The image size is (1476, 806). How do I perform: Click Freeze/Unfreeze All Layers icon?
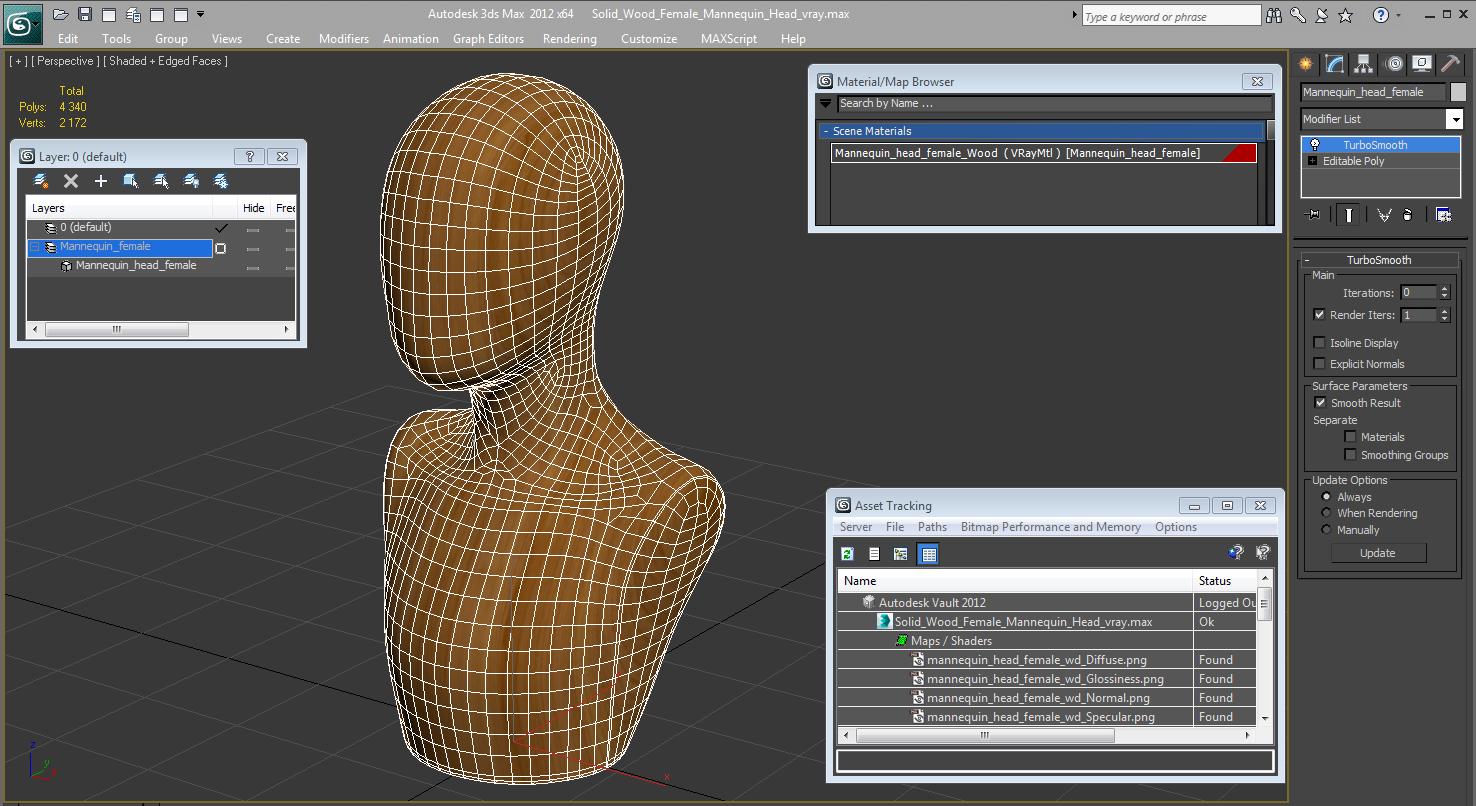click(221, 181)
